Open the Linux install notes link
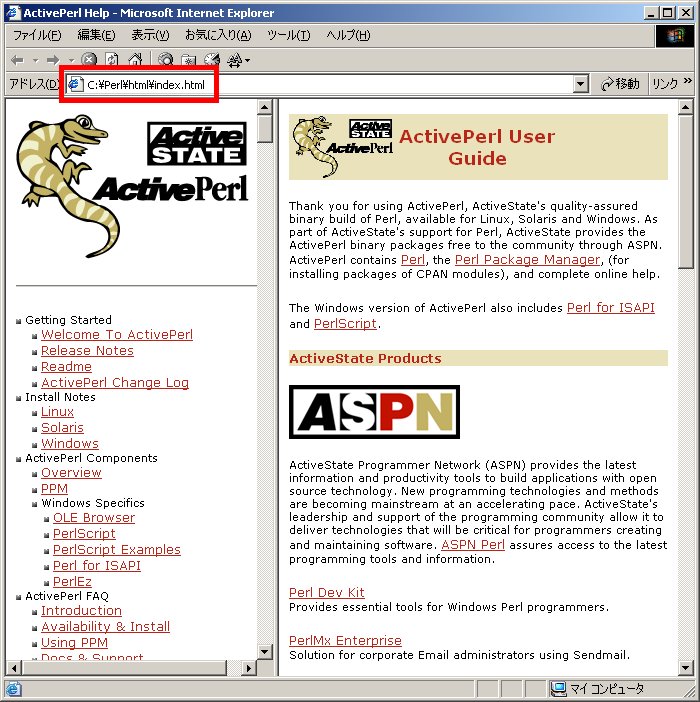 point(57,411)
